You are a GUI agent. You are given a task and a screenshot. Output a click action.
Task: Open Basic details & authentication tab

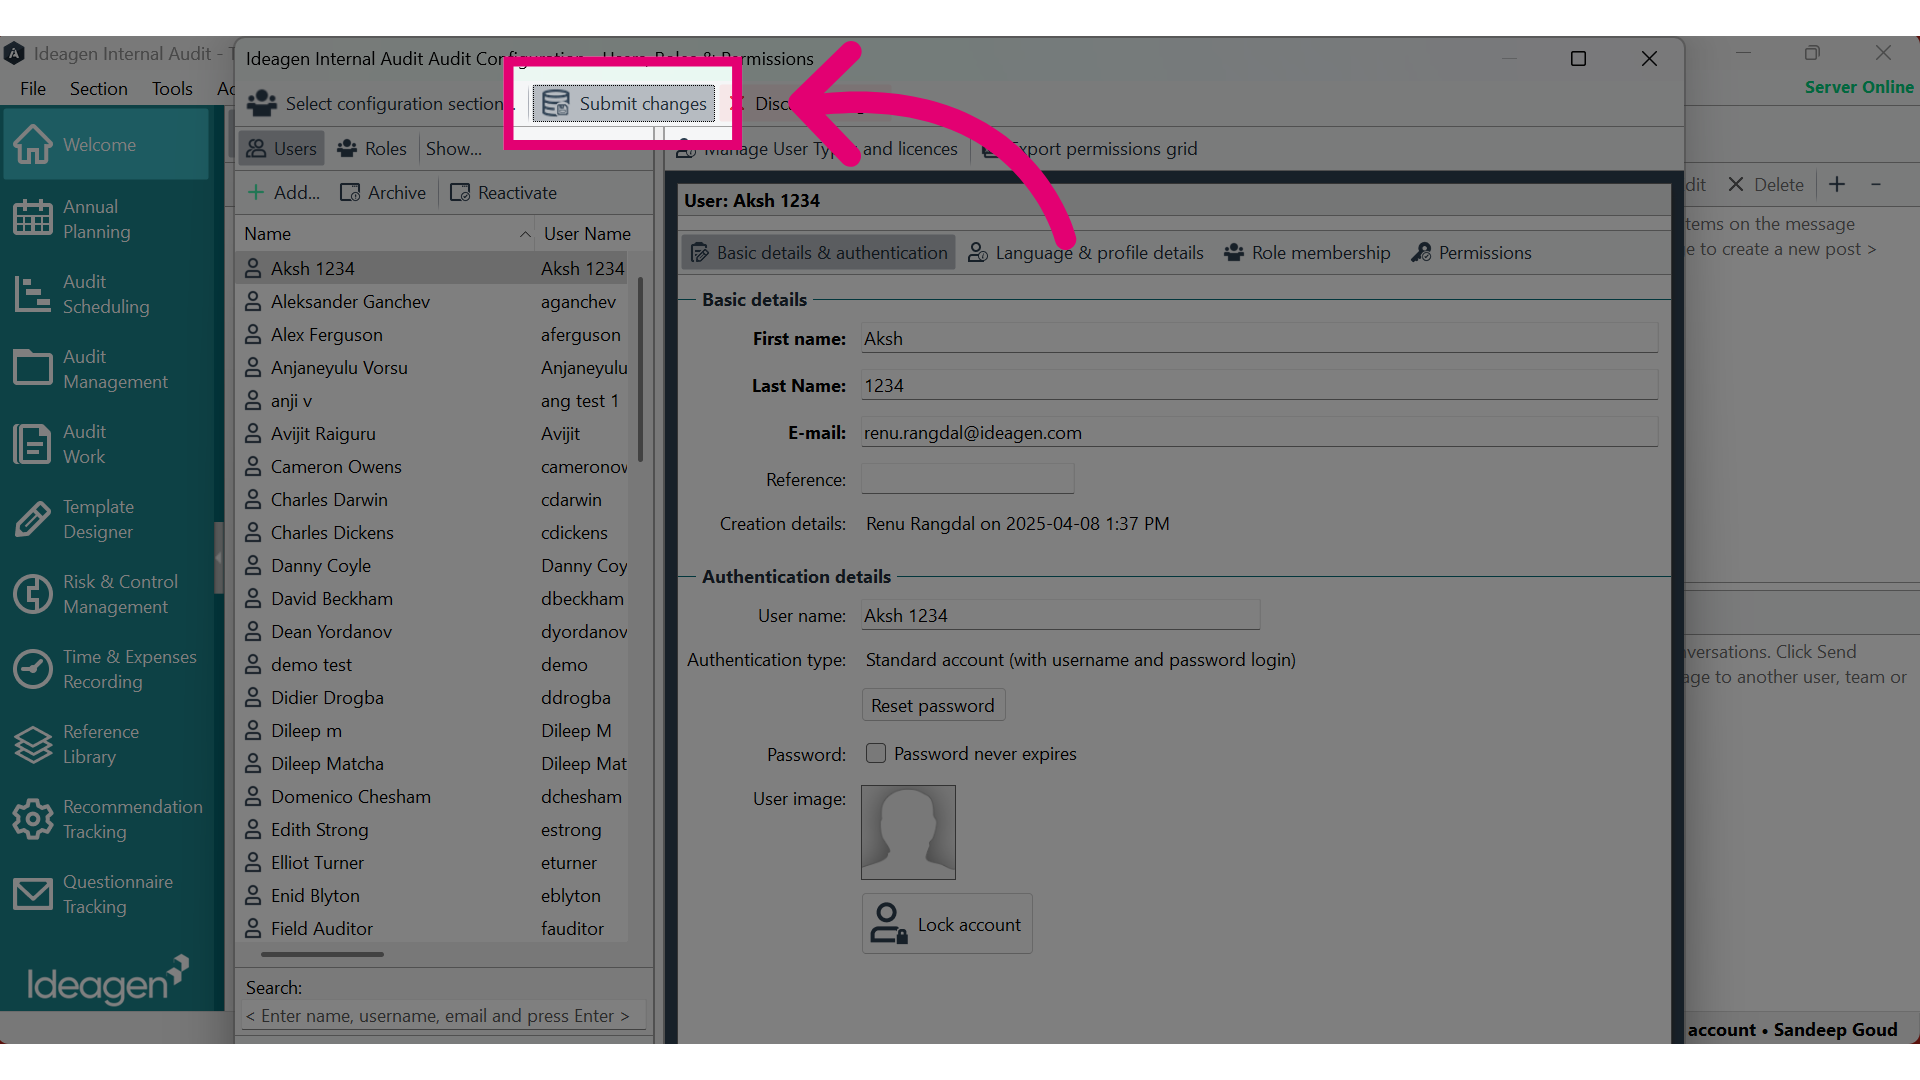[x=818, y=252]
